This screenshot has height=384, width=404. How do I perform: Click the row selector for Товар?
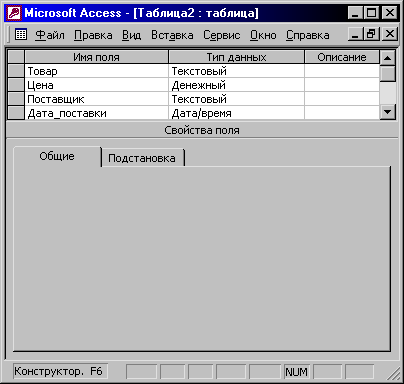pyautogui.click(x=16, y=71)
